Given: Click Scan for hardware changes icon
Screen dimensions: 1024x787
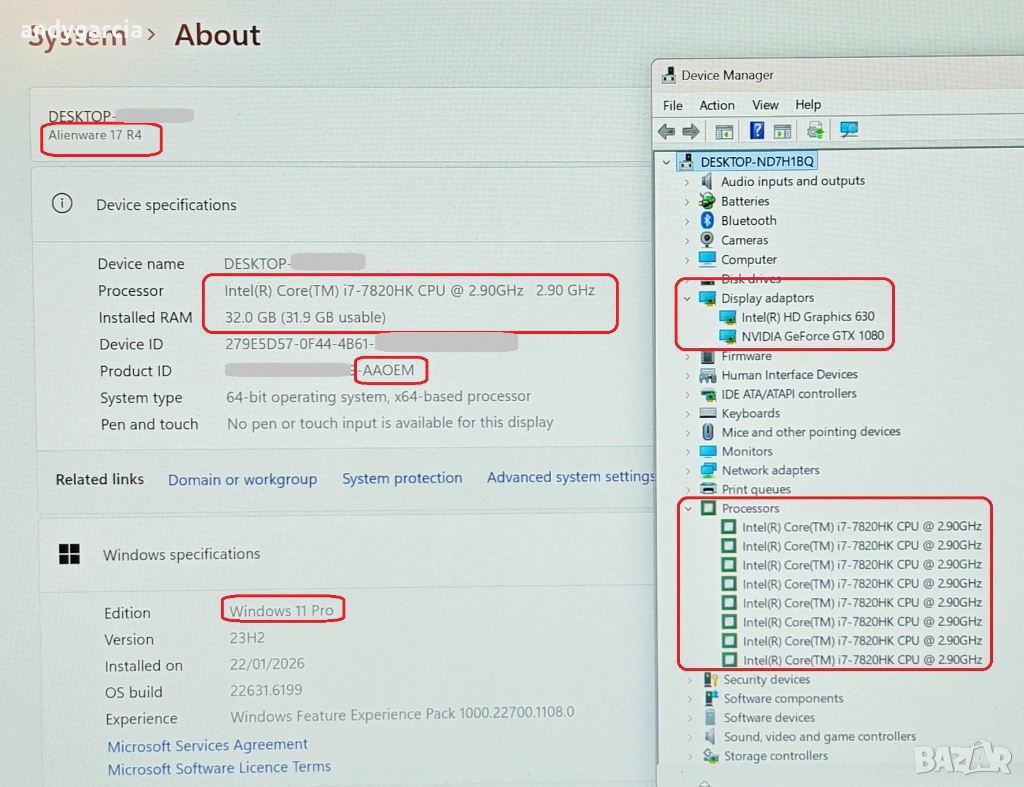Looking at the screenshot, I should coord(849,131).
